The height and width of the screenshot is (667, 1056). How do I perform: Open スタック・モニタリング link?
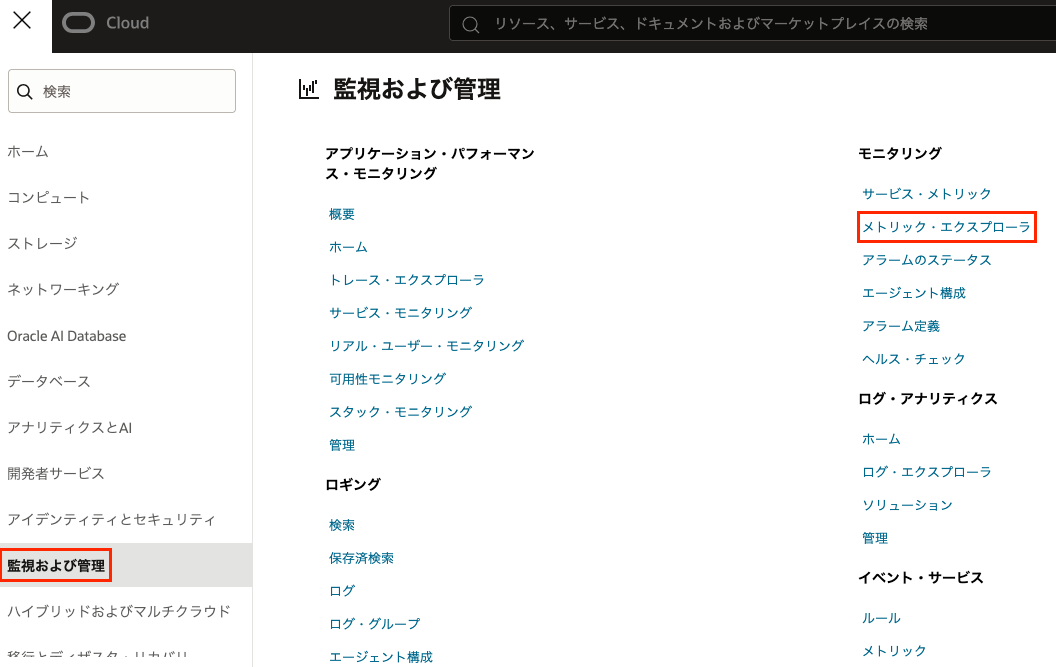401,412
